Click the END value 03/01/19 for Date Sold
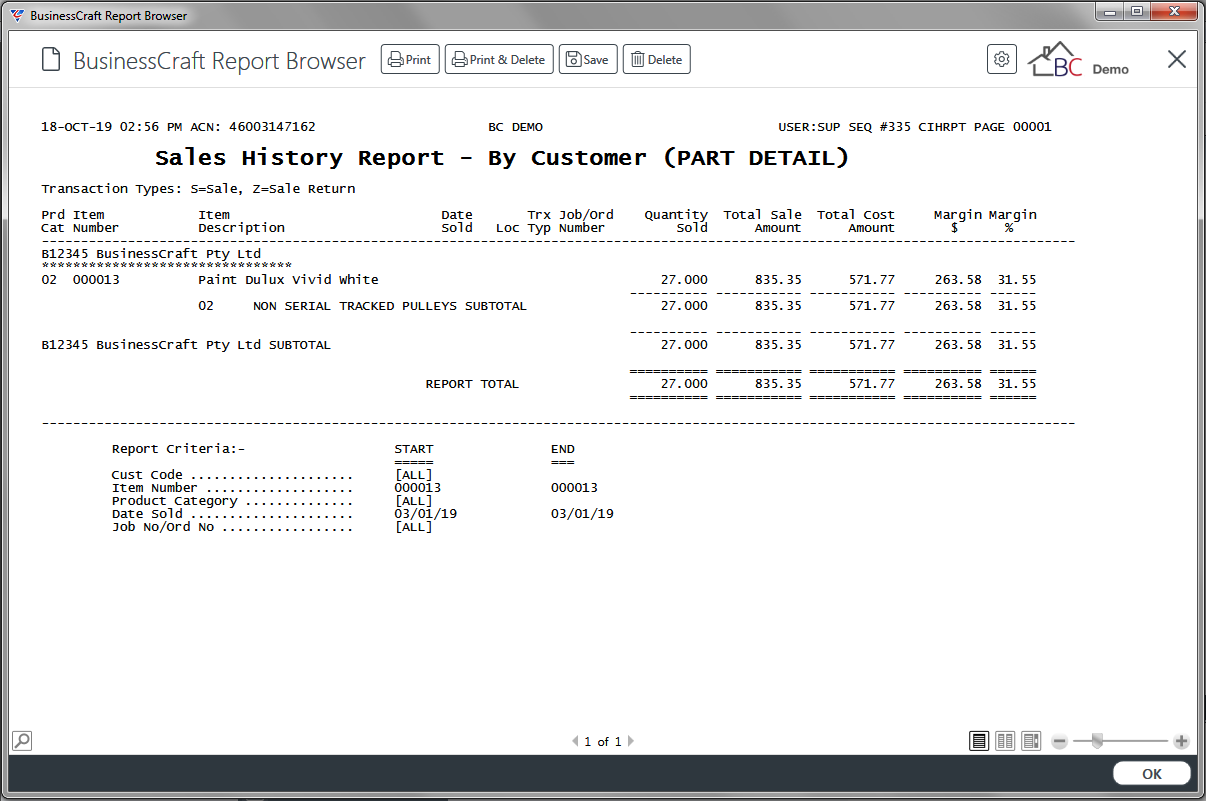Screen dimensions: 1206x801 582,514
